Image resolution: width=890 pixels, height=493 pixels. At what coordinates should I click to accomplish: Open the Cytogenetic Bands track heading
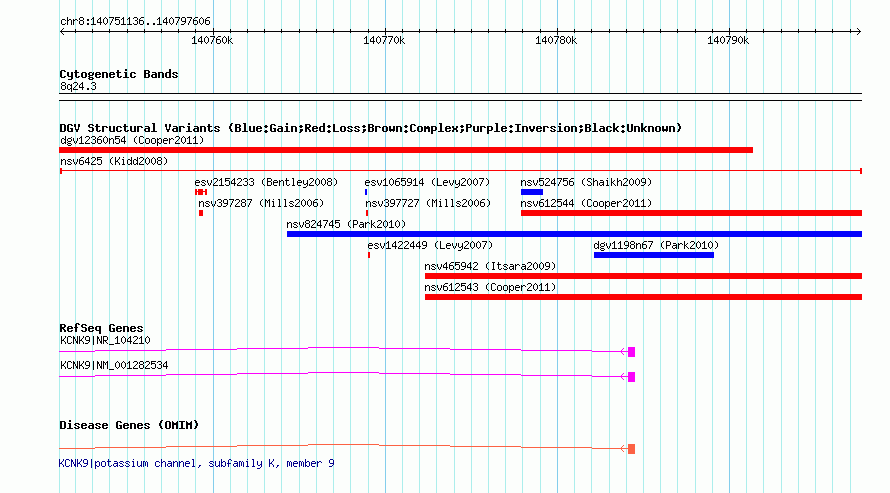[119, 74]
